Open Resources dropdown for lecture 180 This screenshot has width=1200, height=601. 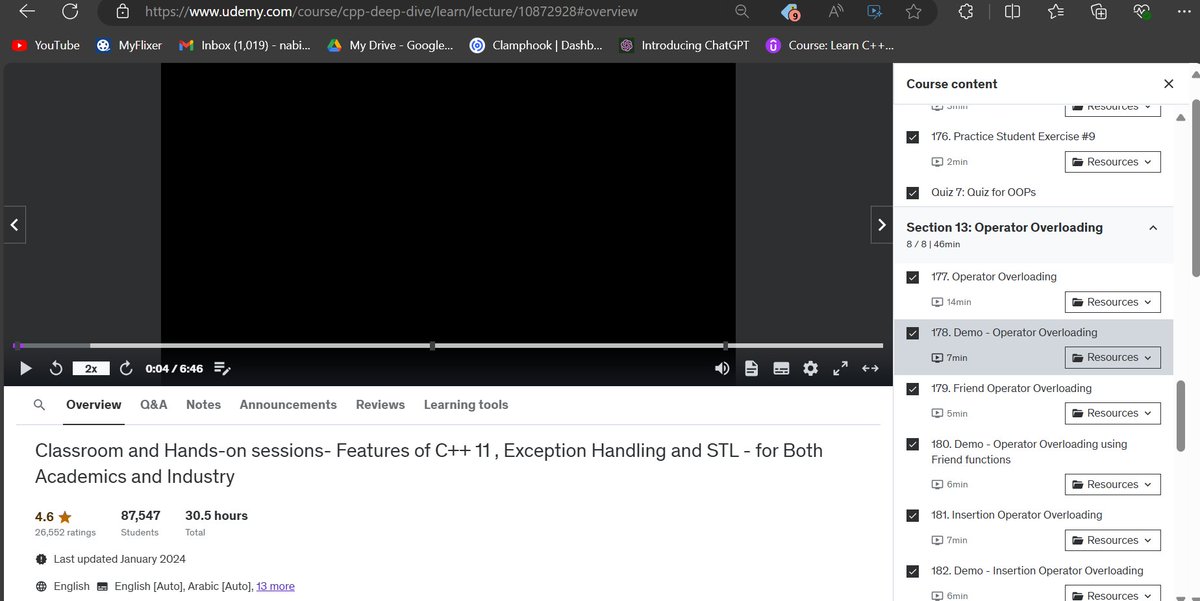click(1112, 485)
